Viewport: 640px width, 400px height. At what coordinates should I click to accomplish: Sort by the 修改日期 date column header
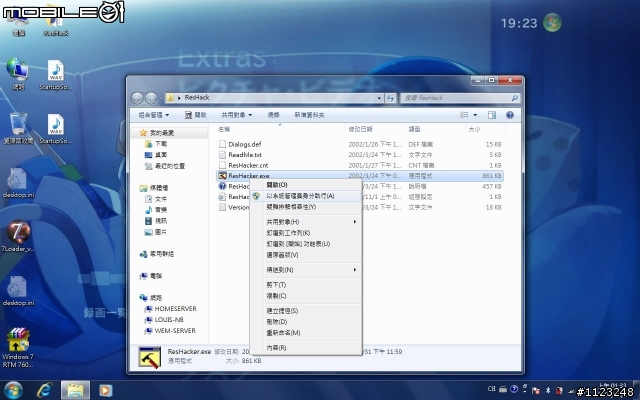pos(375,129)
